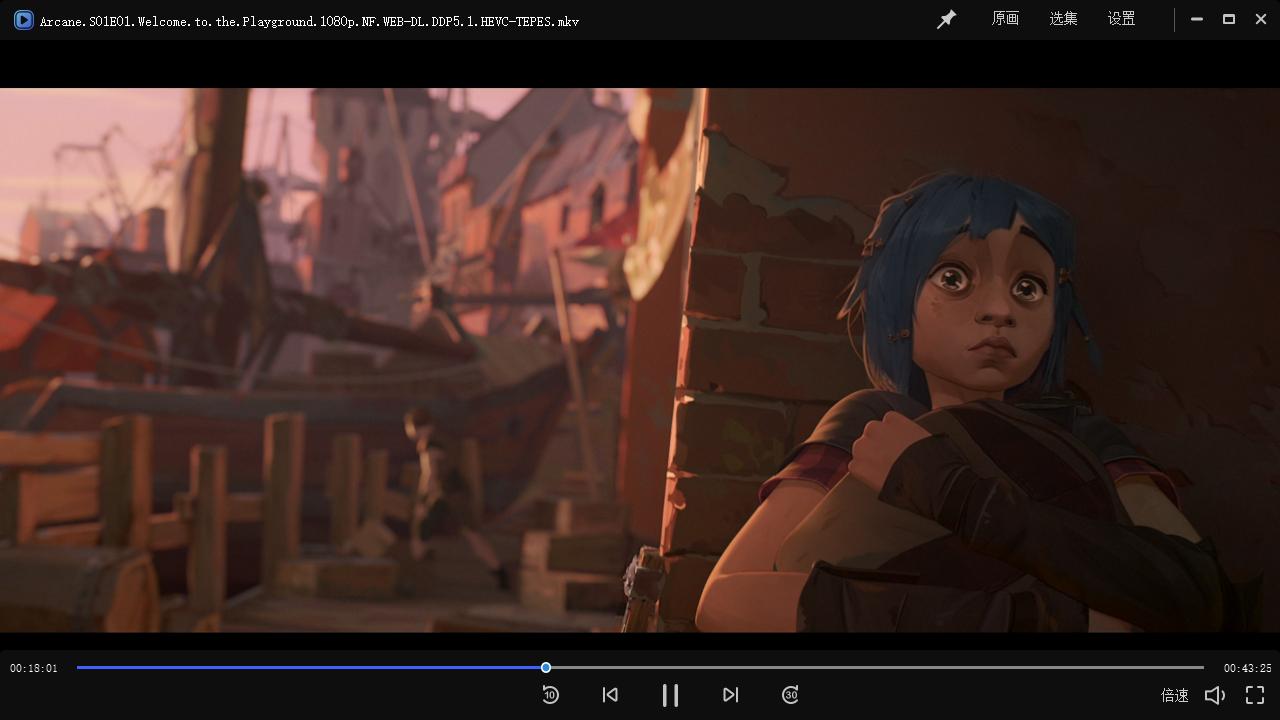The height and width of the screenshot is (720, 1280).
Task: Click the Arcane video file name title
Action: (x=309, y=21)
